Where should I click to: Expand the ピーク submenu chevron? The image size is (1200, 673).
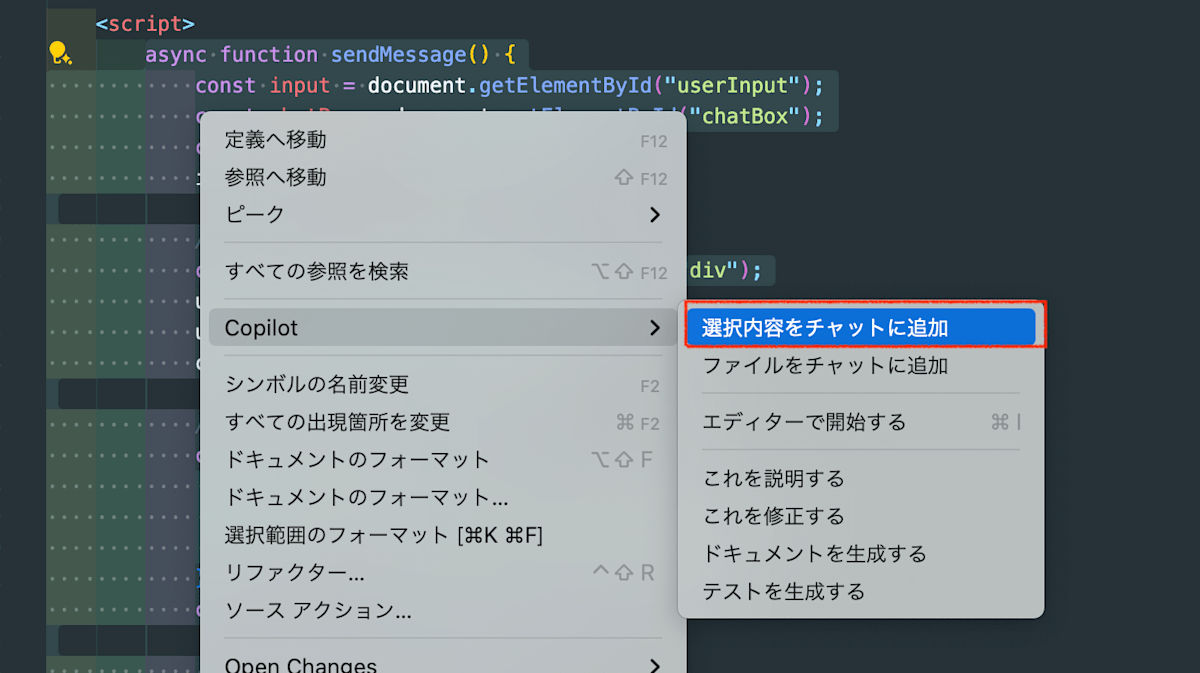pos(655,215)
